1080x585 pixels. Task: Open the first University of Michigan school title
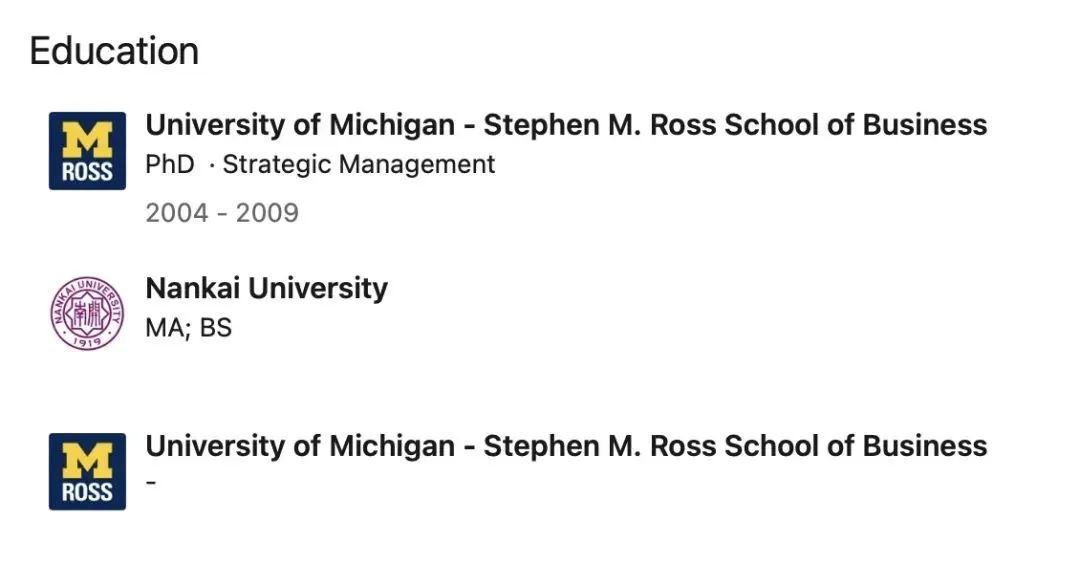click(566, 125)
